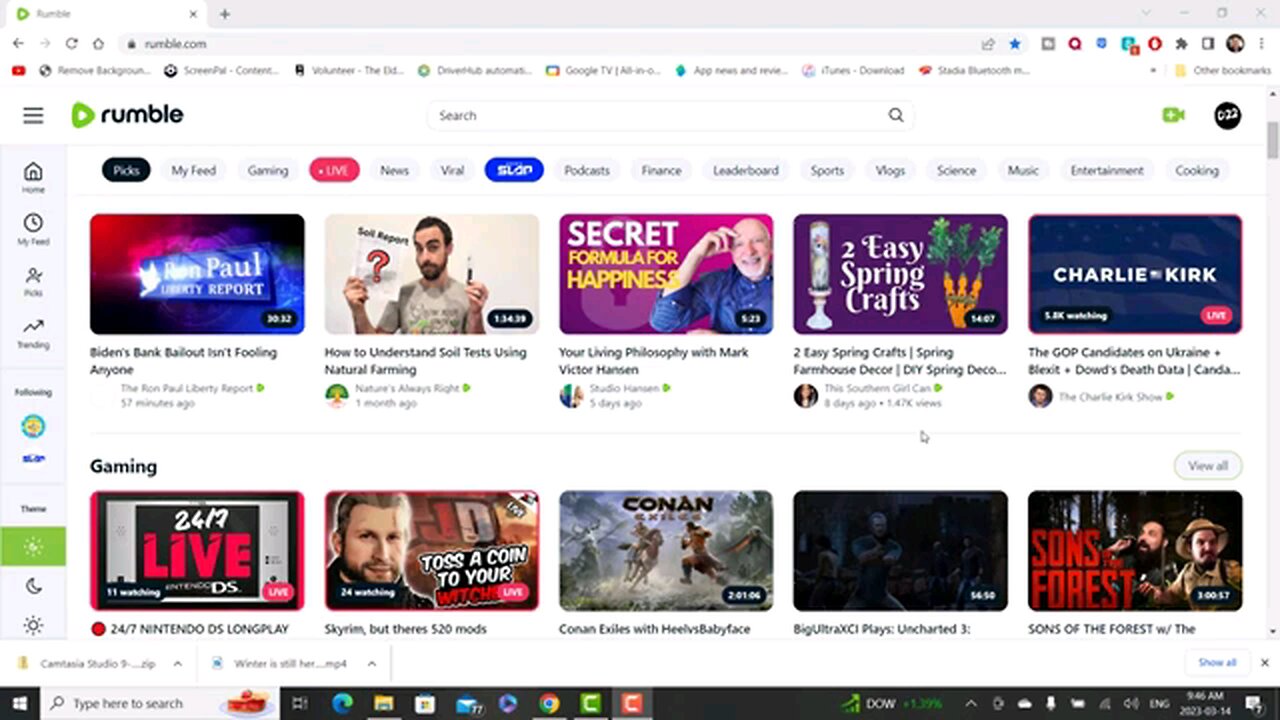Open Secret Formula for Happiness thumbnail

point(666,274)
